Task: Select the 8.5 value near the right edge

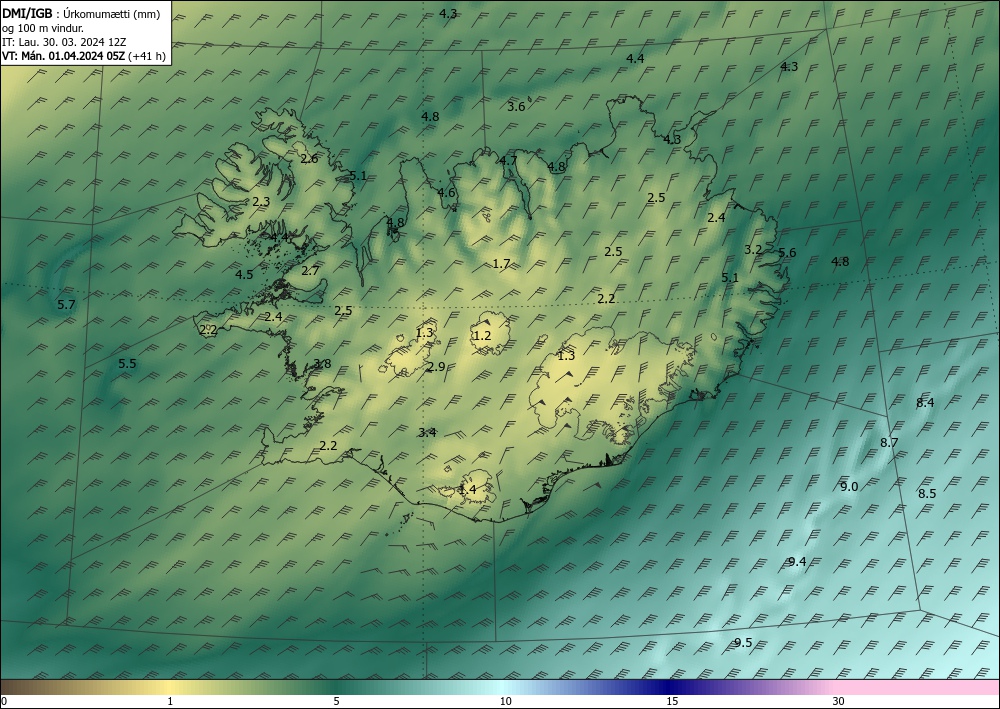Action: [x=927, y=493]
